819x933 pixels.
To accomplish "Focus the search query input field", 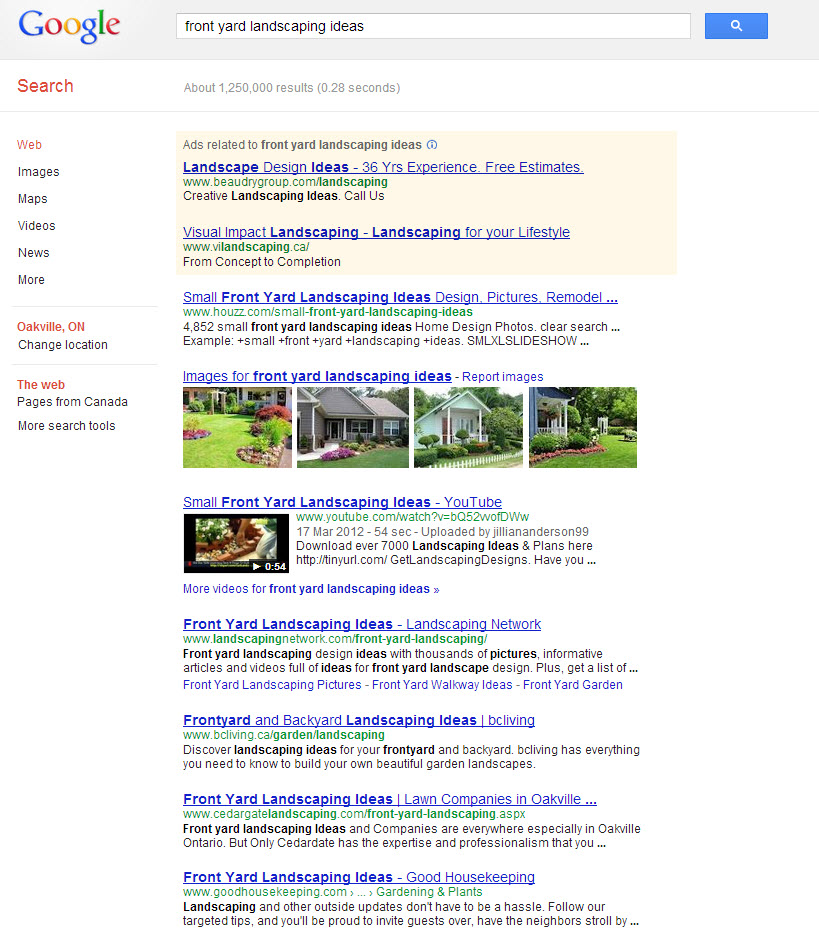I will [433, 26].
